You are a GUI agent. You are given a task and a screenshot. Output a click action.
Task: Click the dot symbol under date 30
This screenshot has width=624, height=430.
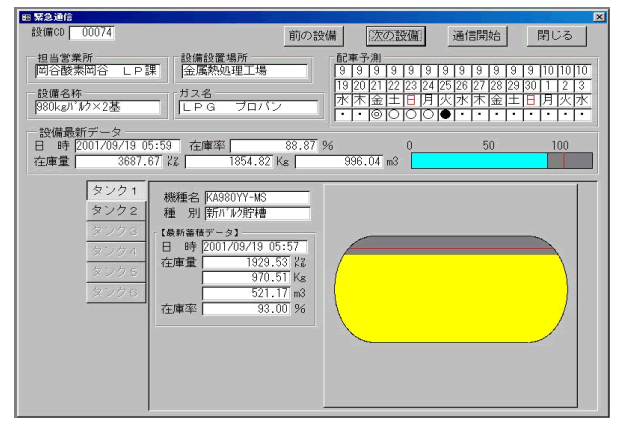pos(530,115)
